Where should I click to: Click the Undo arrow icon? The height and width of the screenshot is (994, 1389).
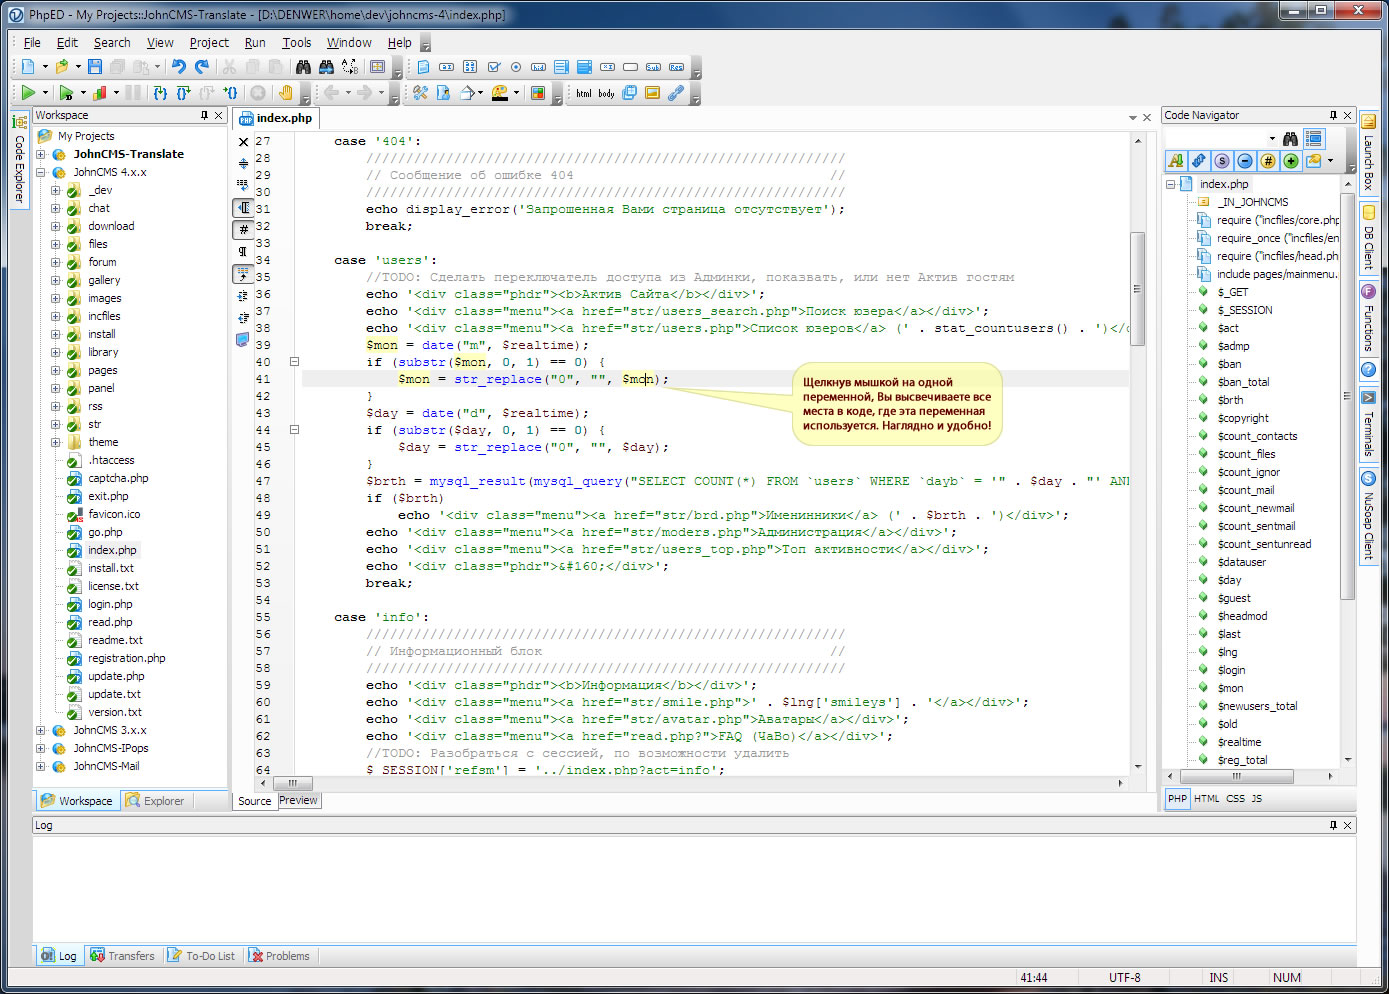tap(179, 67)
